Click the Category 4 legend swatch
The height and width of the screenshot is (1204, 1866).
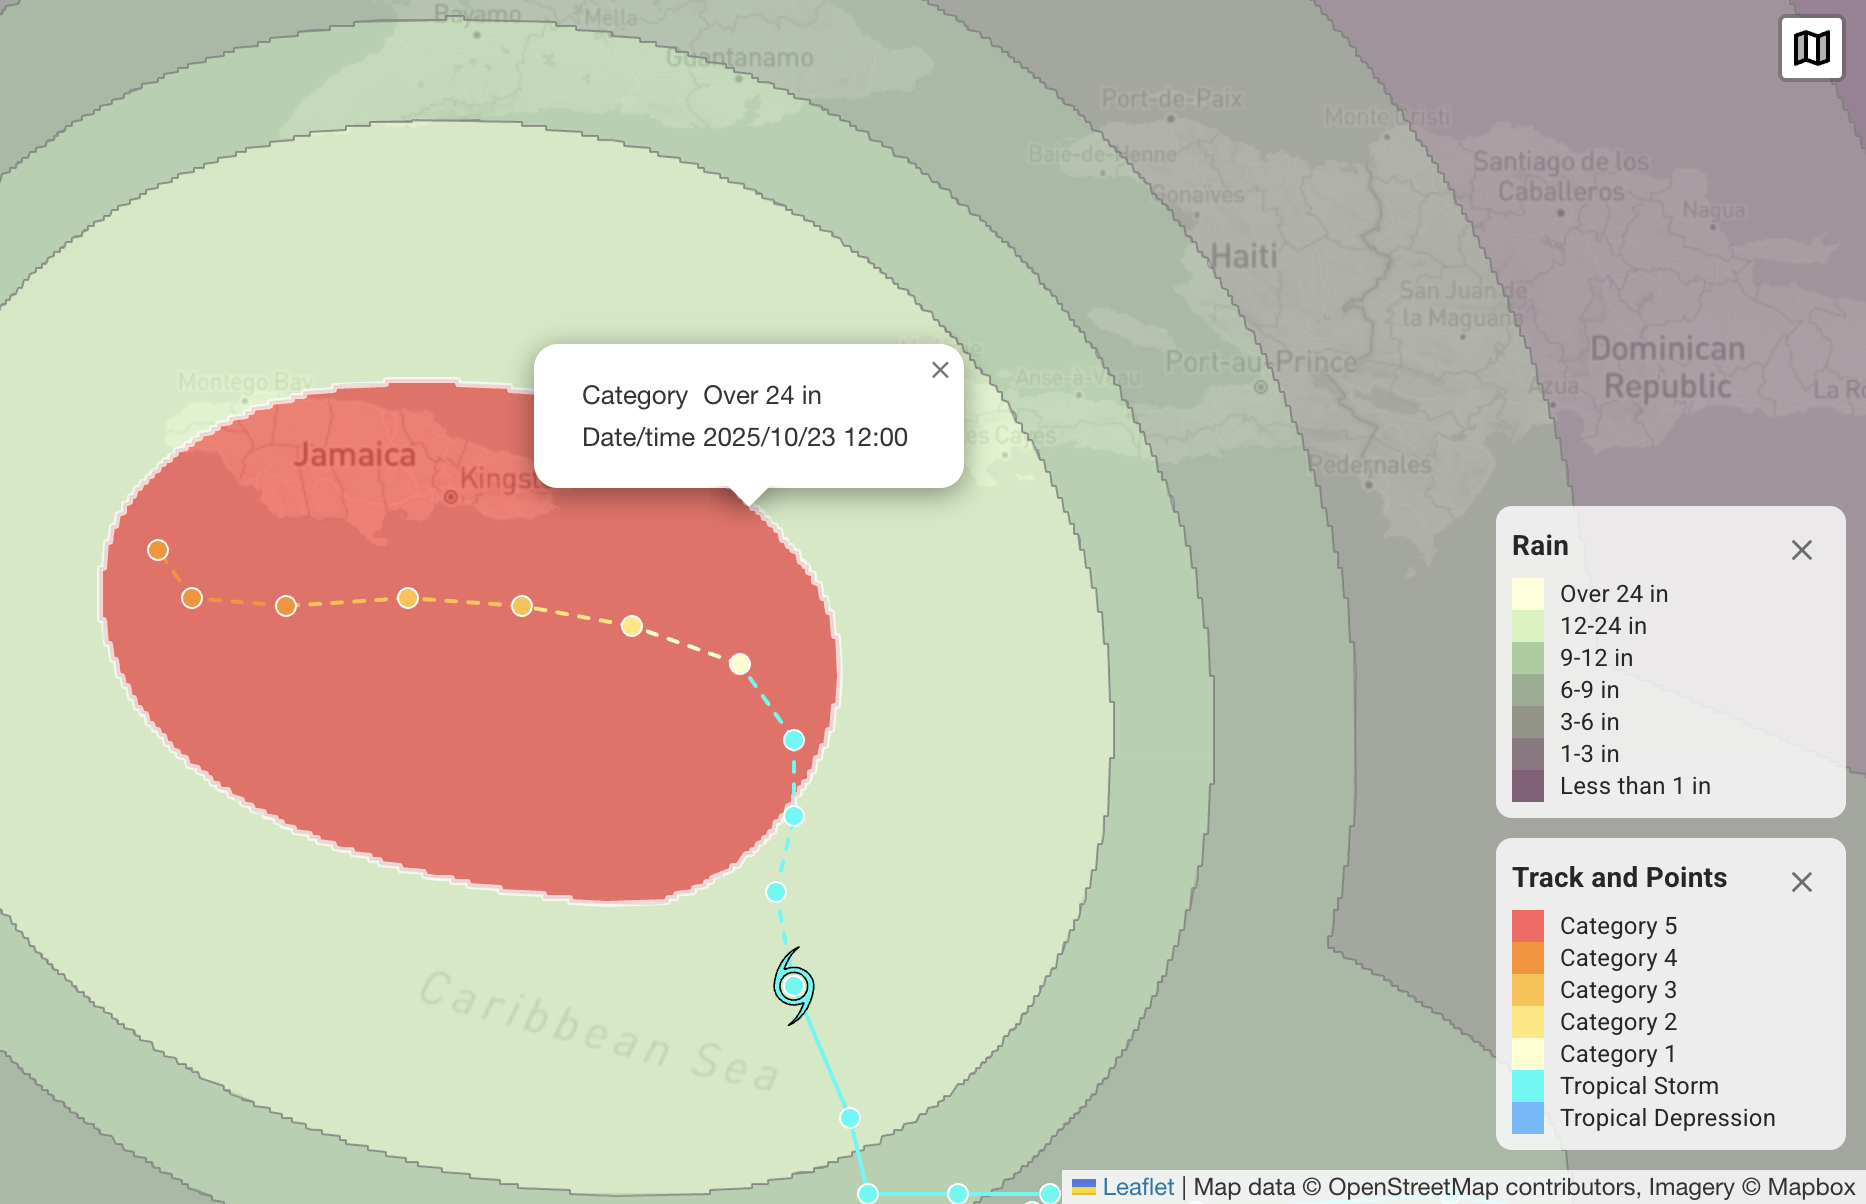1528,958
